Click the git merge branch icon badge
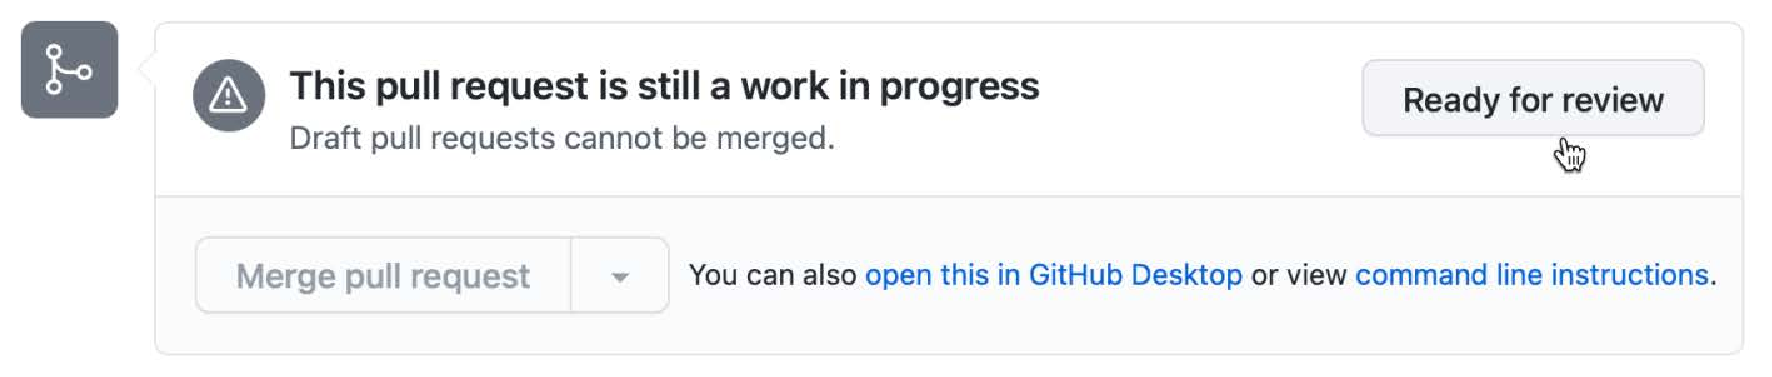This screenshot has height=377, width=1772. tap(69, 70)
